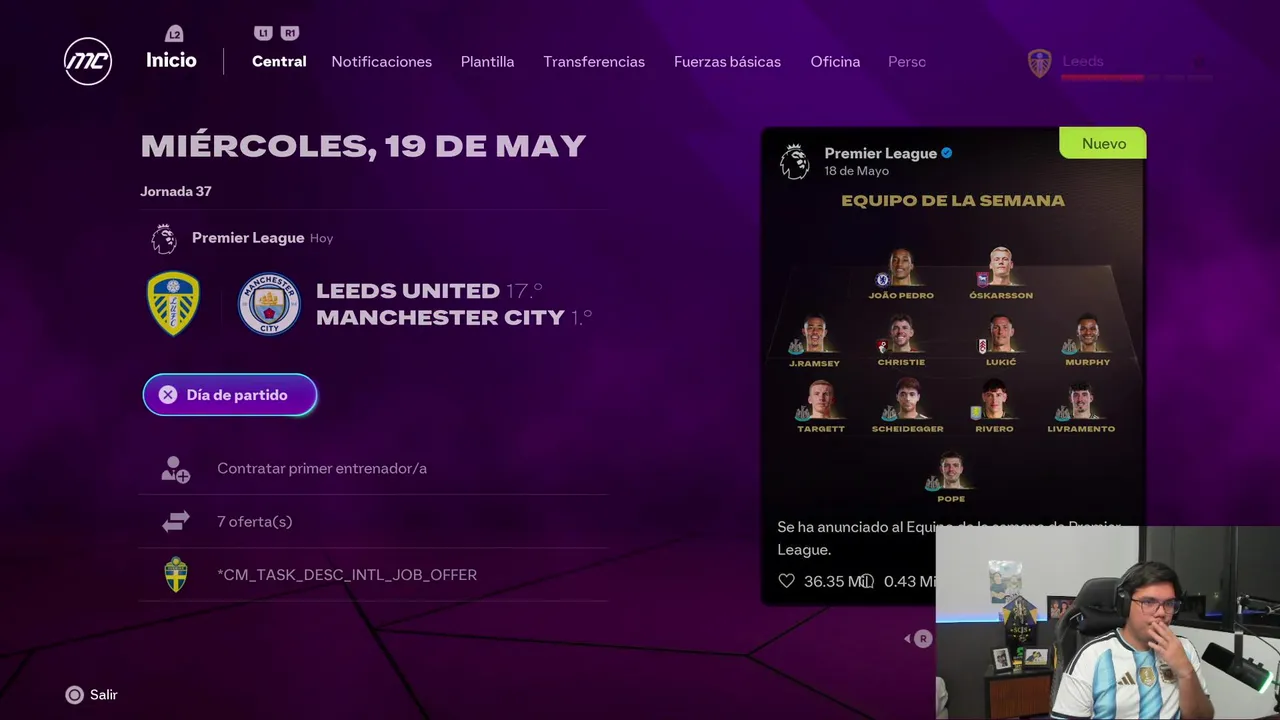Go to the Transferencias tab
This screenshot has width=1280, height=720.
[x=594, y=62]
